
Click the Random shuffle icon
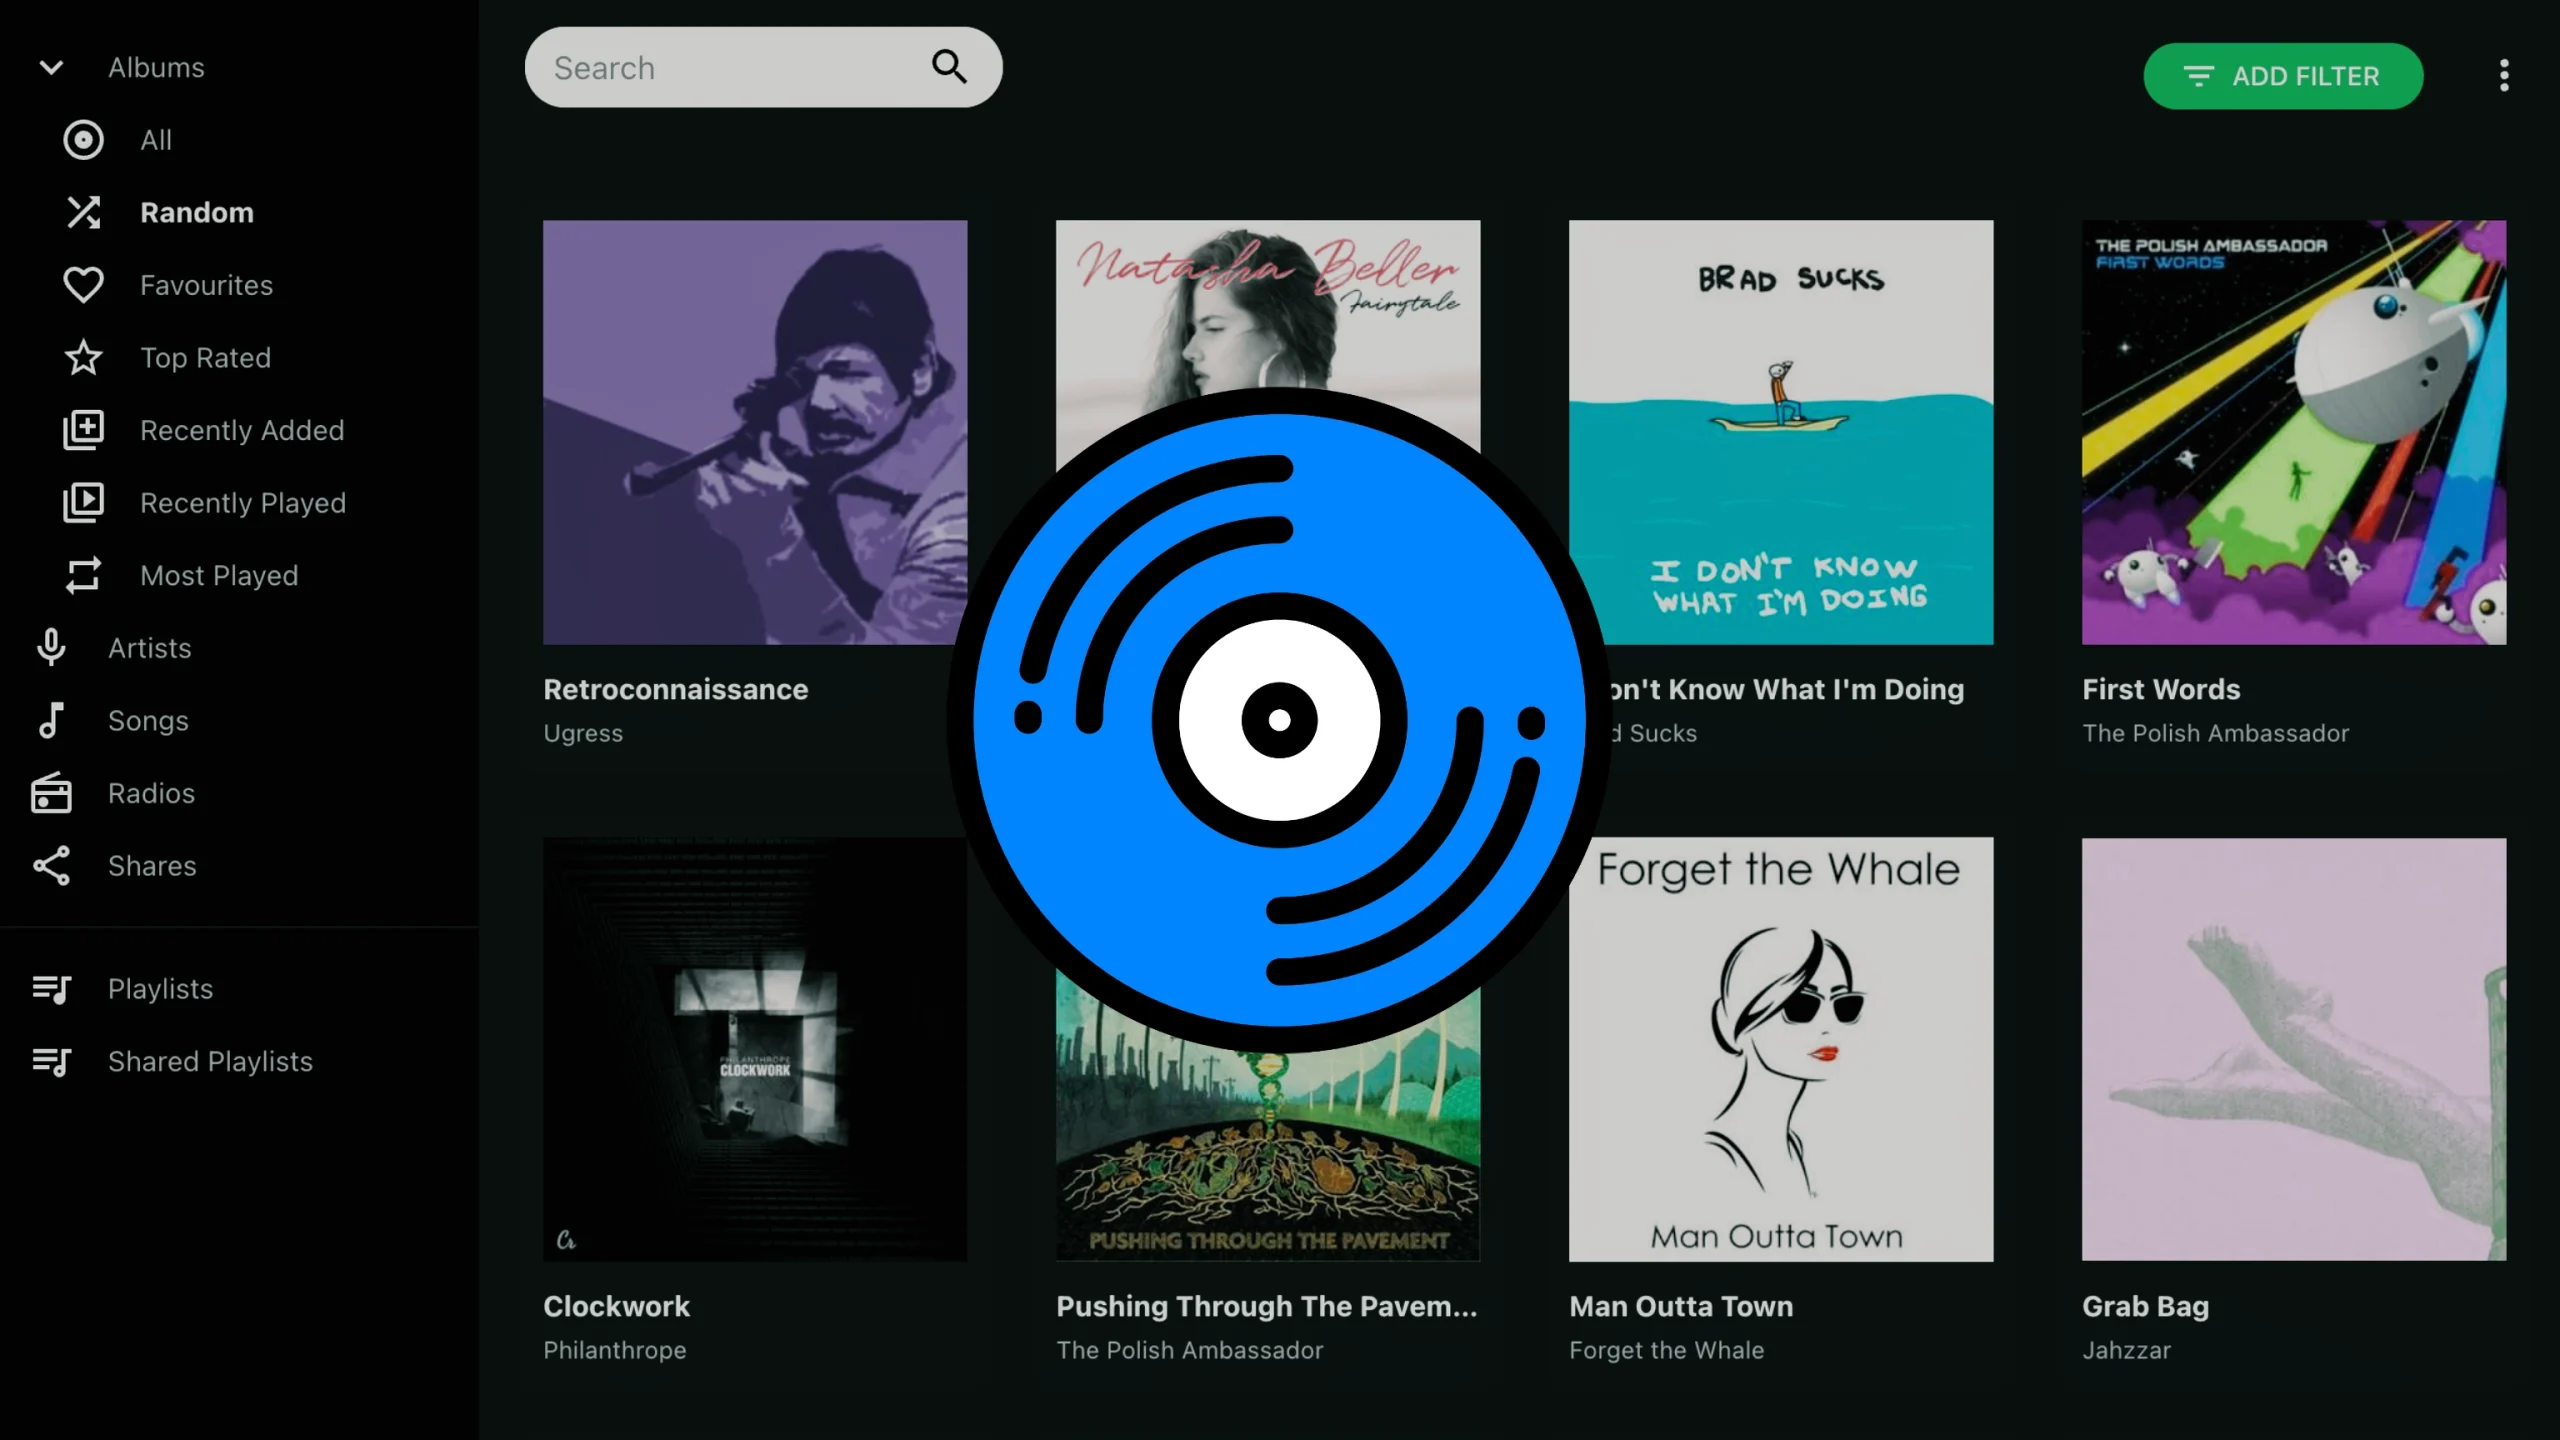(83, 213)
